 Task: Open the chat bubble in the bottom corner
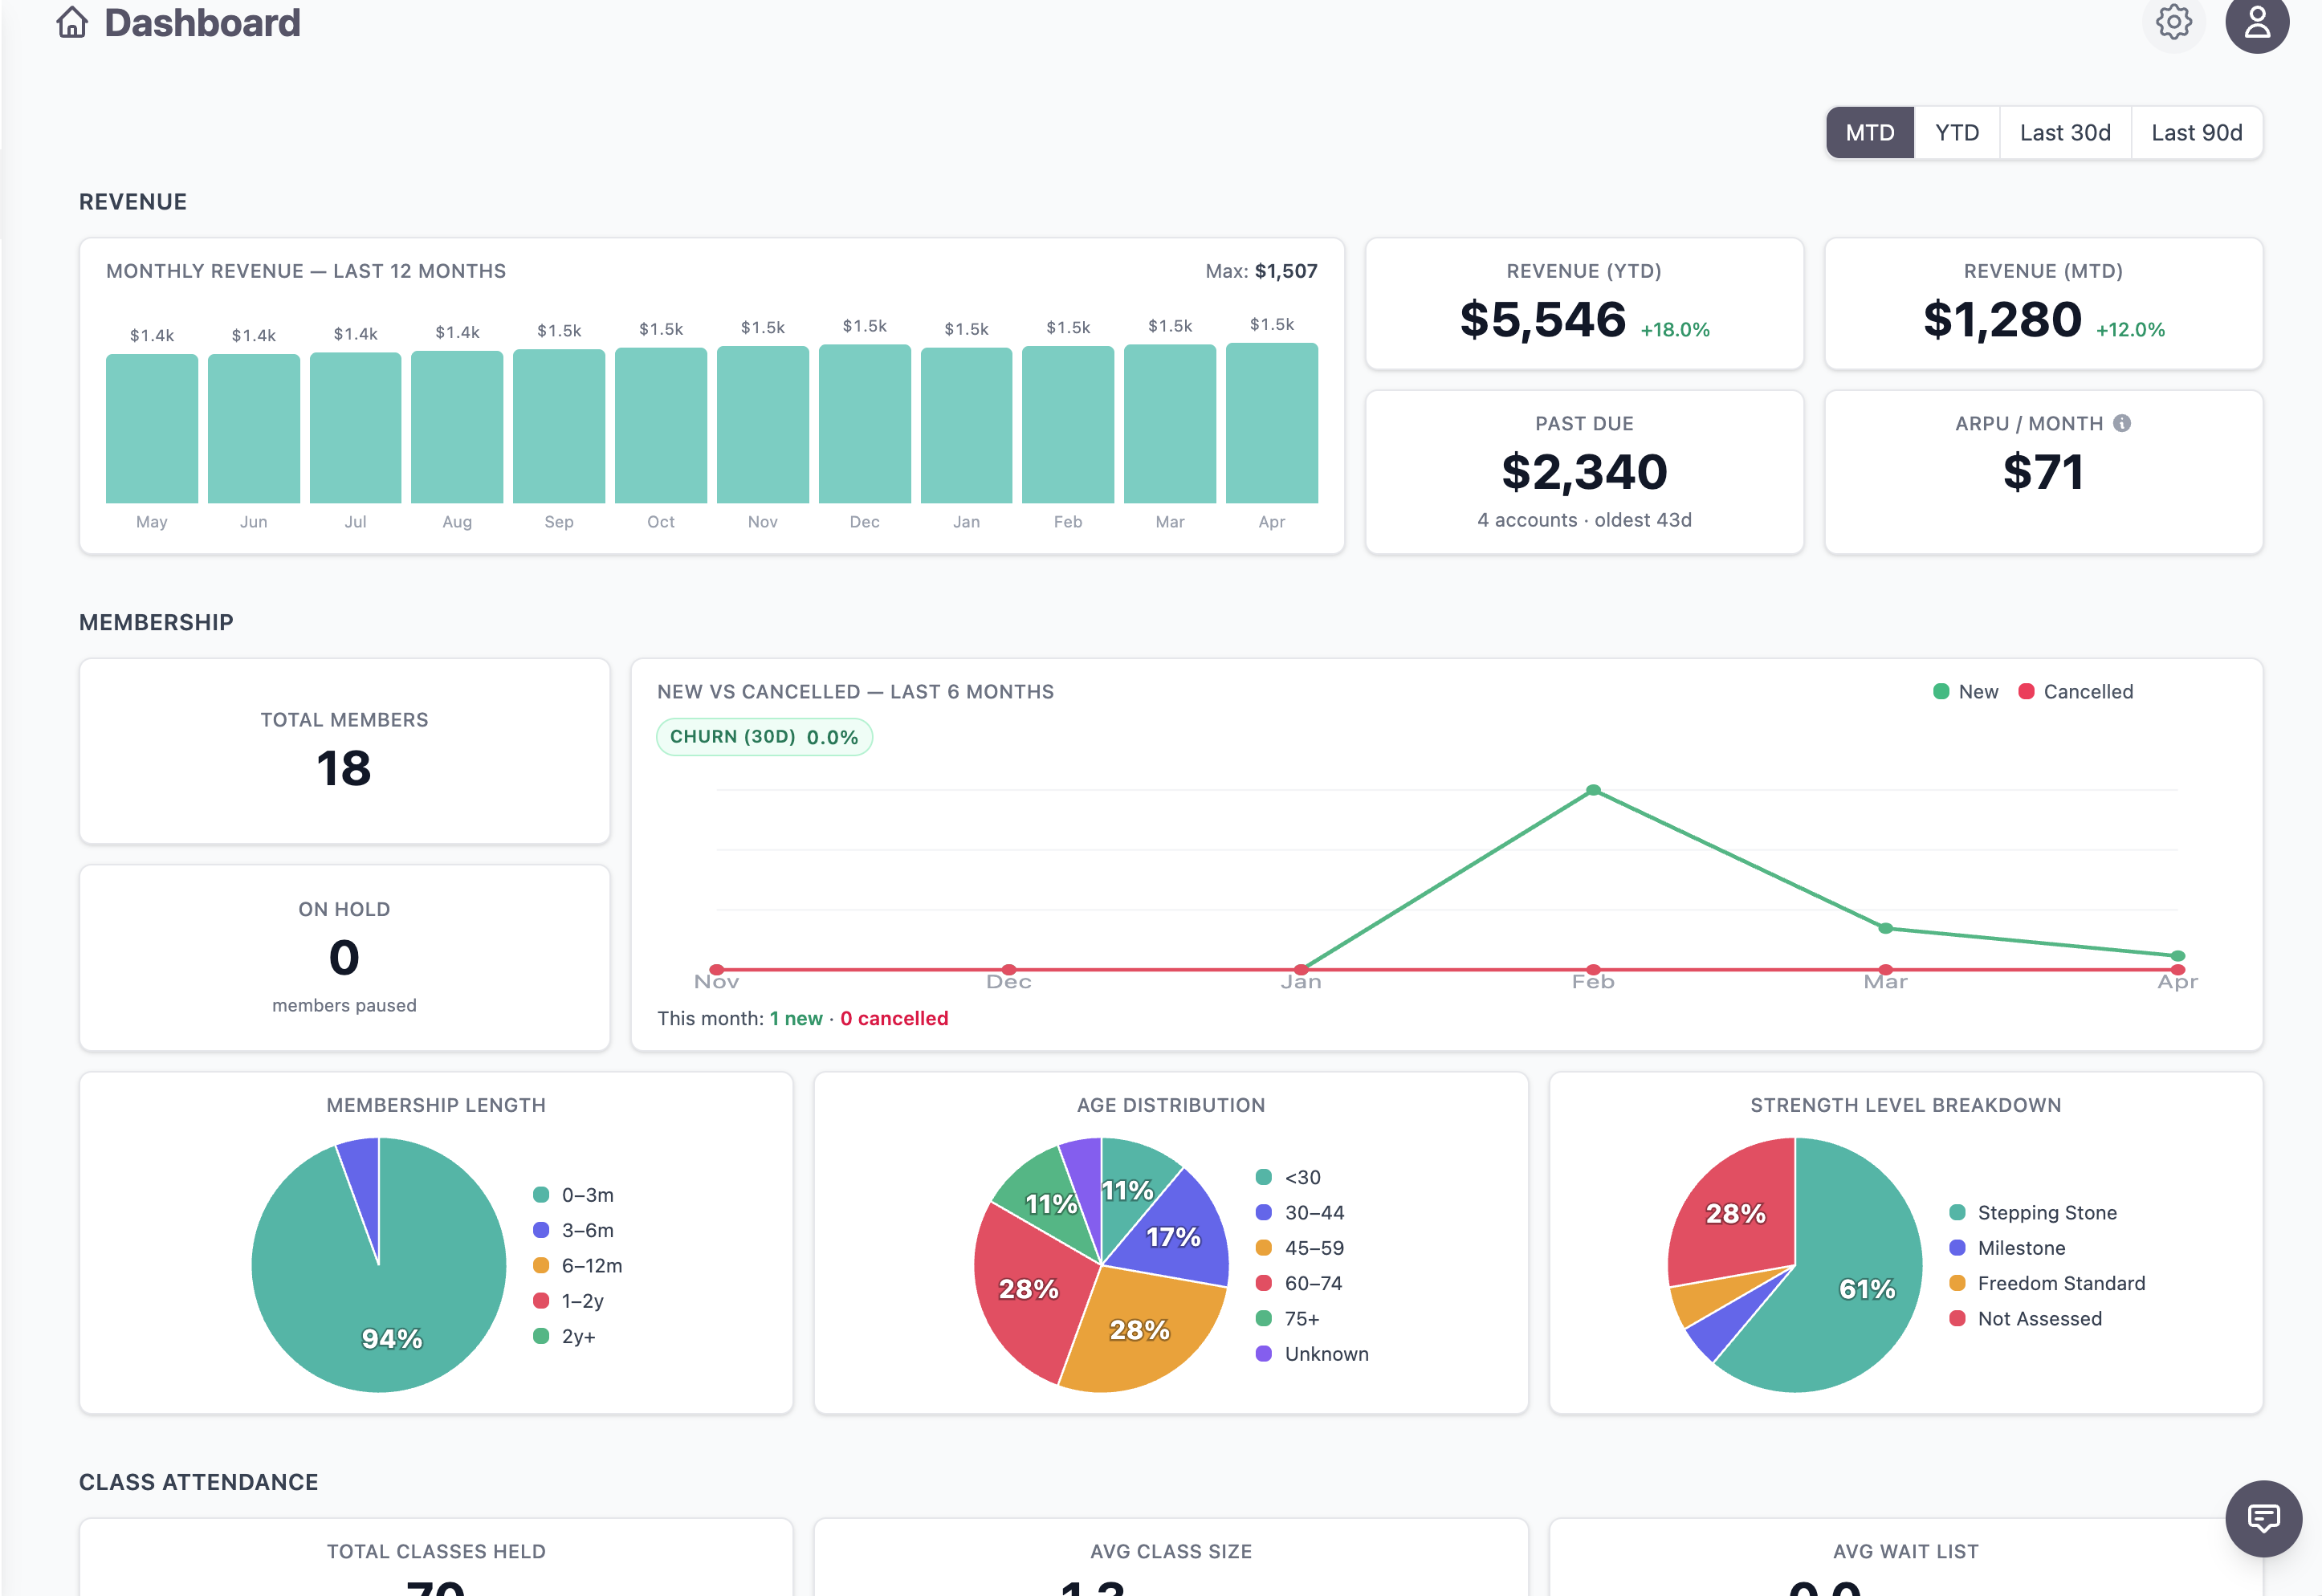point(2264,1519)
